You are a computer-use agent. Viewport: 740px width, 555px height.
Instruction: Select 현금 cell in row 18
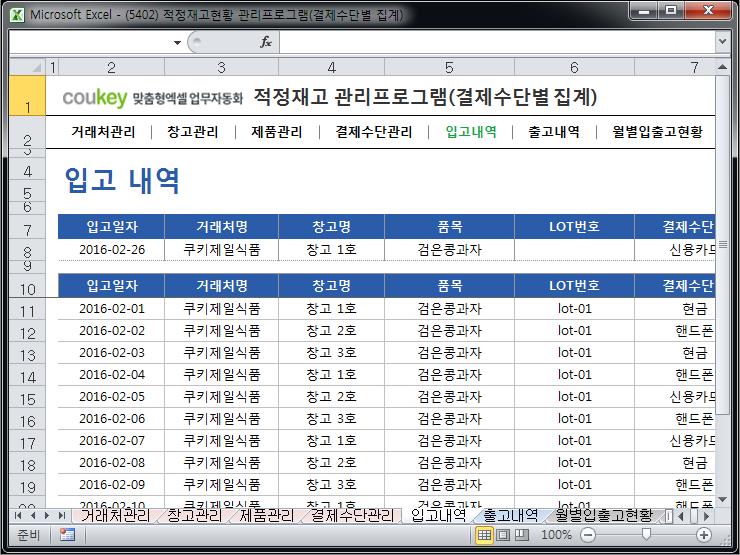point(675,462)
